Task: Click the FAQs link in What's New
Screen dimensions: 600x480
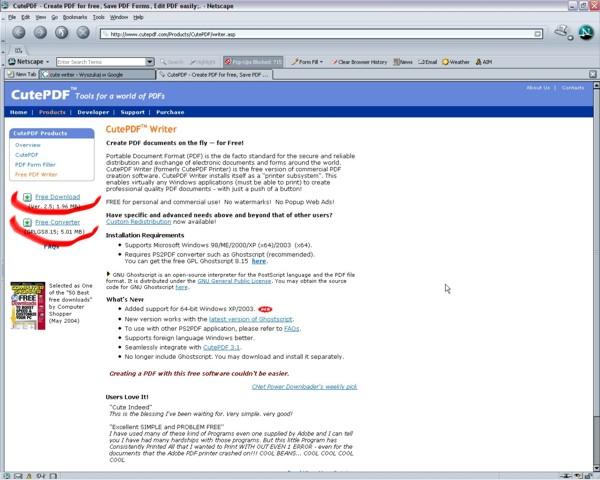Action: click(x=292, y=329)
